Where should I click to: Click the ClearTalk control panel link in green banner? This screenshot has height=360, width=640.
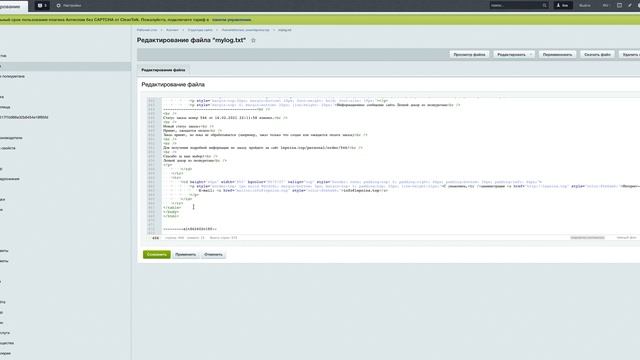(x=231, y=20)
